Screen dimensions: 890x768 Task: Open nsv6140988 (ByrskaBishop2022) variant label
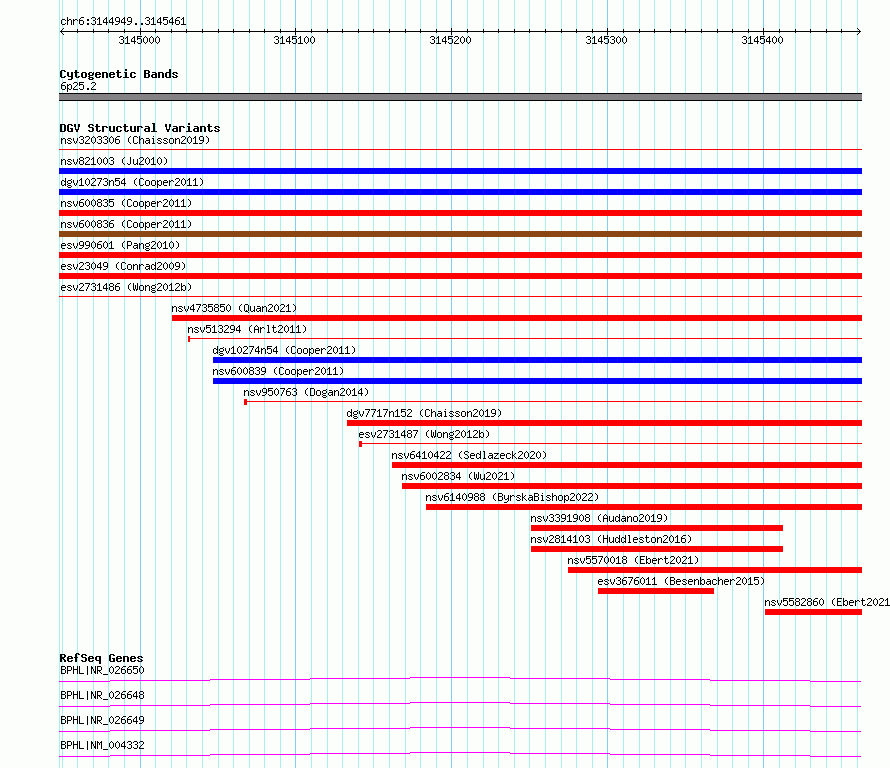click(x=512, y=497)
